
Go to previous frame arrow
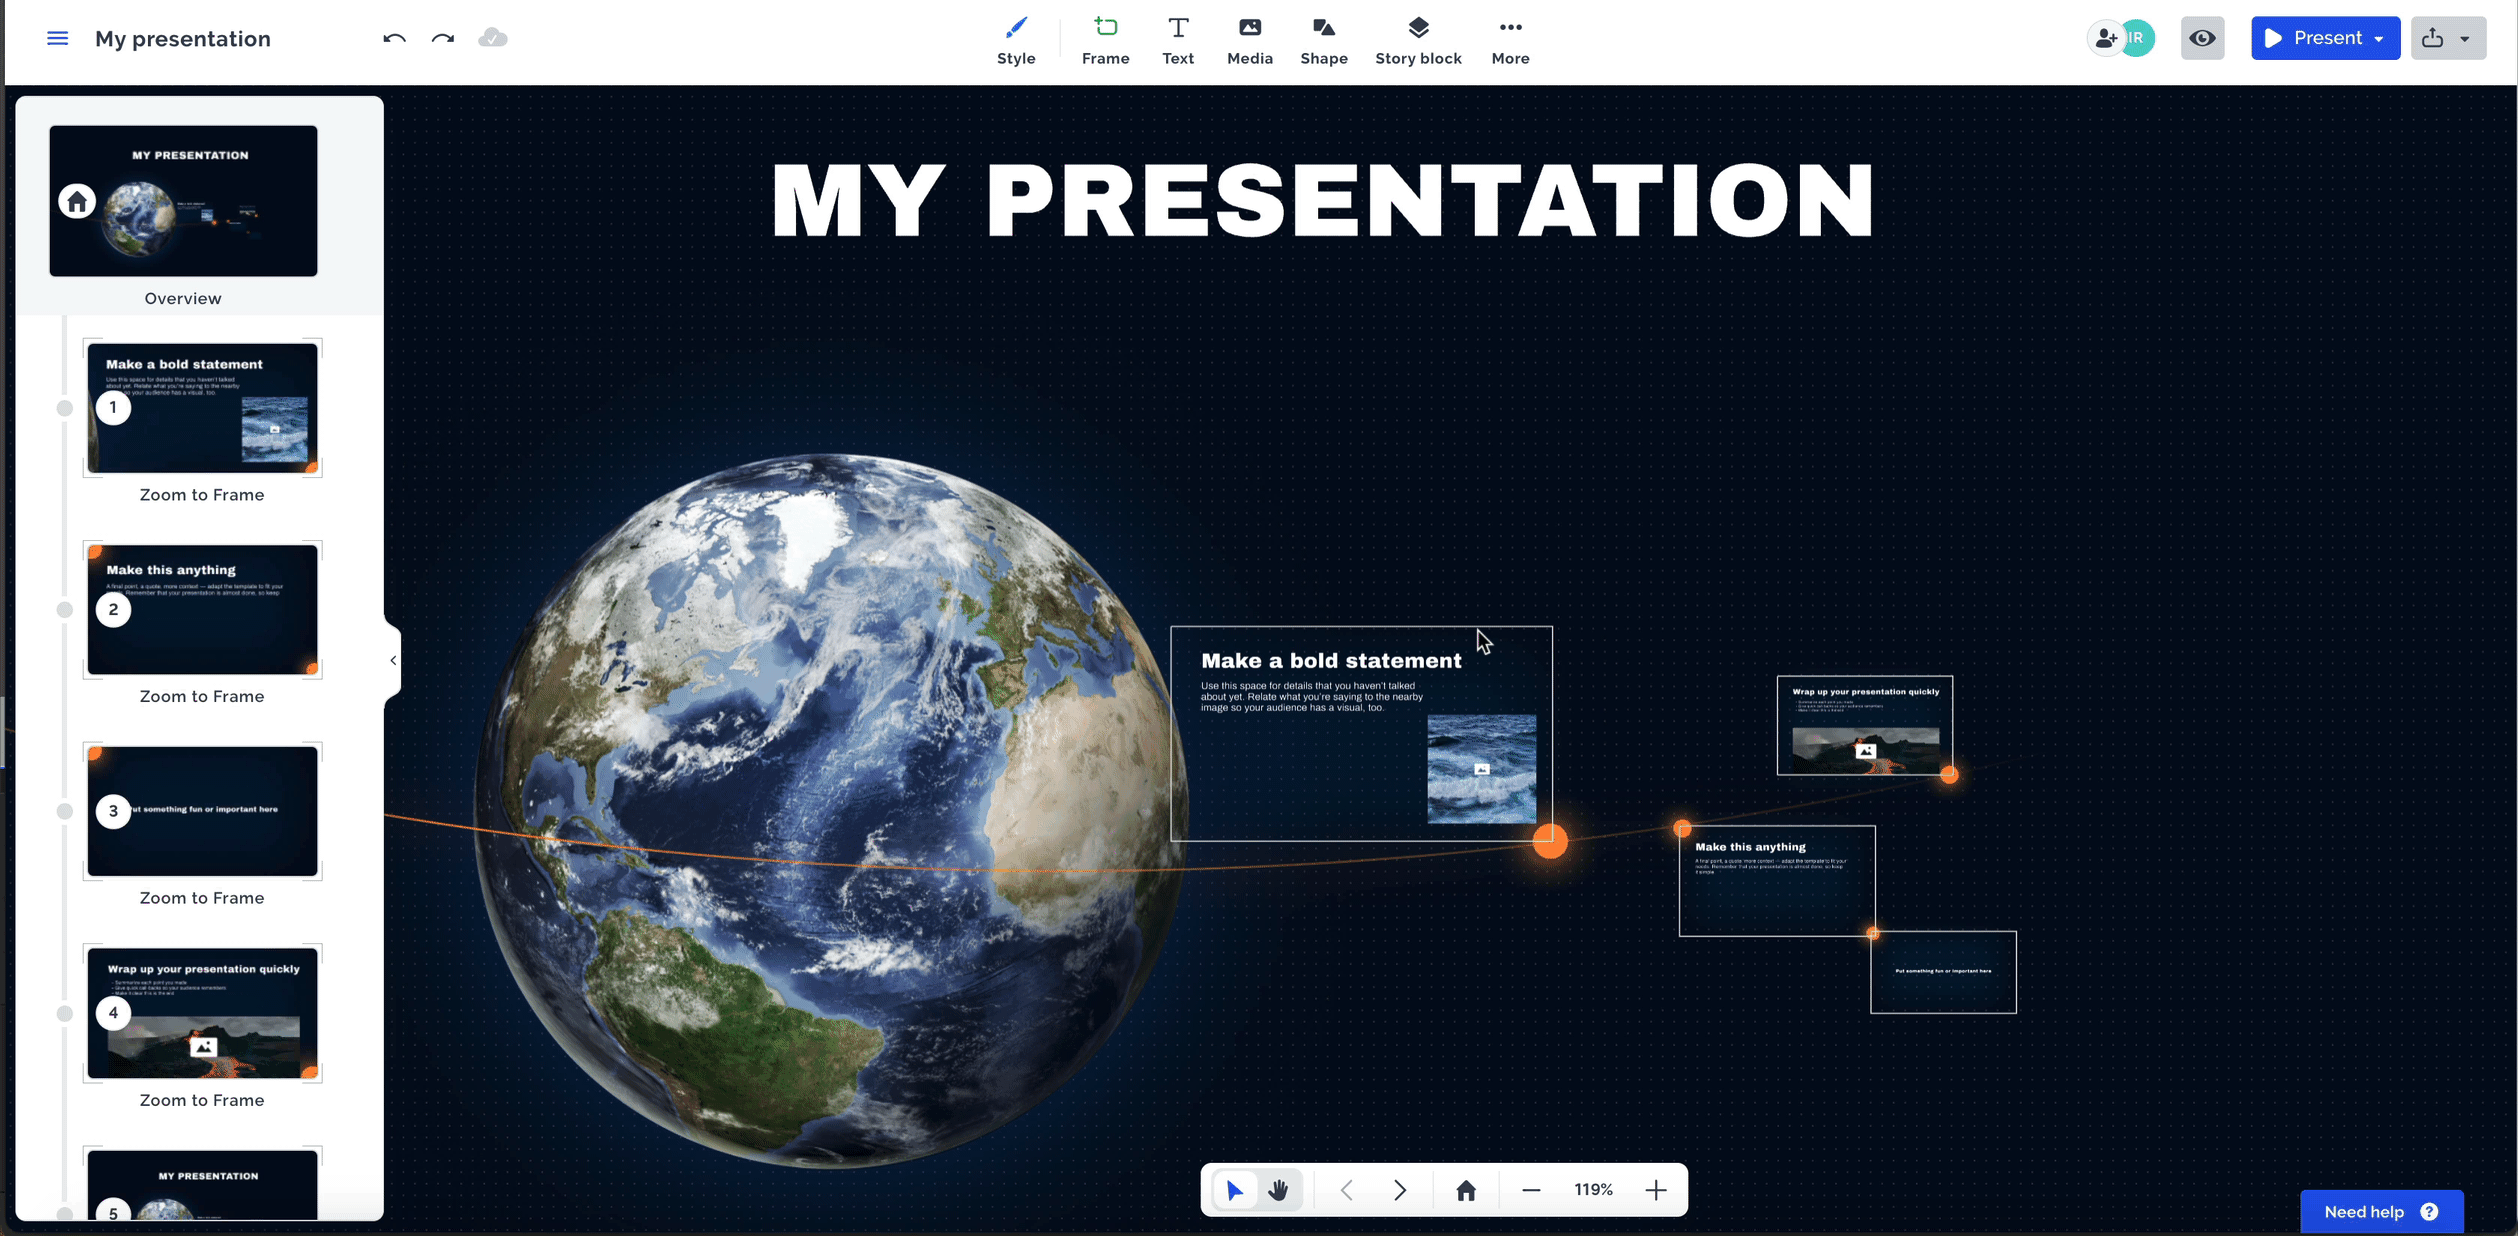(x=1347, y=1190)
